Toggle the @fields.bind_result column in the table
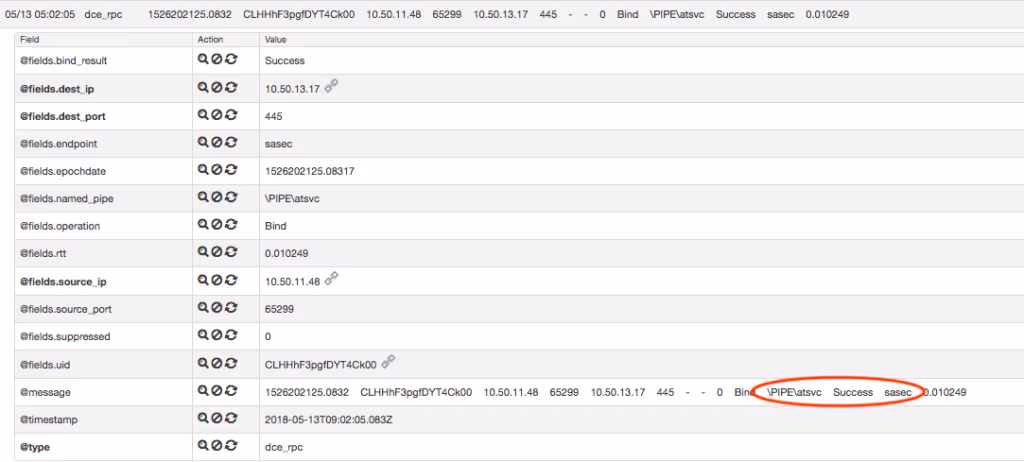The width and height of the screenshot is (1024, 462). tap(231, 59)
